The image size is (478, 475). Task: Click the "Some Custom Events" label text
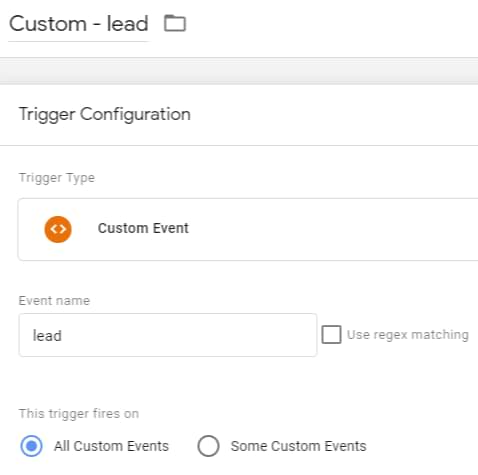pyautogui.click(x=299, y=446)
